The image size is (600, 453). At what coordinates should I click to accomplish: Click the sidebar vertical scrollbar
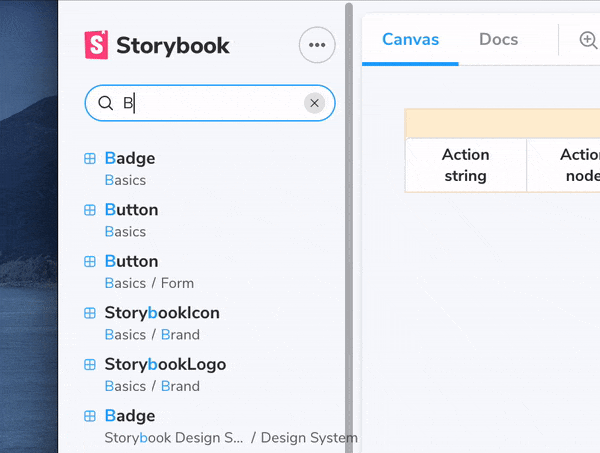click(349, 200)
